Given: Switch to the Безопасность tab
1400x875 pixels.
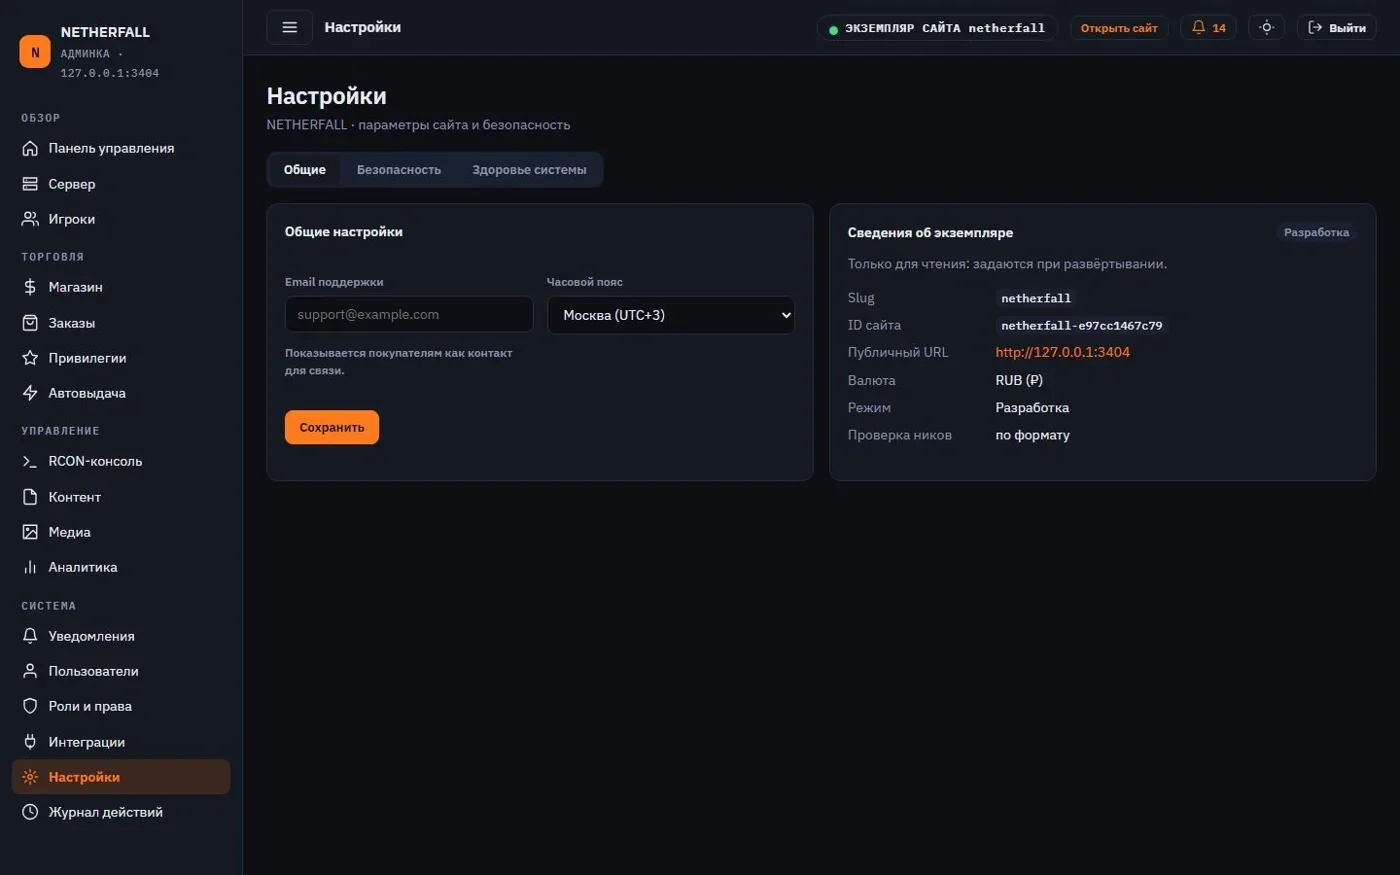Looking at the screenshot, I should point(399,170).
